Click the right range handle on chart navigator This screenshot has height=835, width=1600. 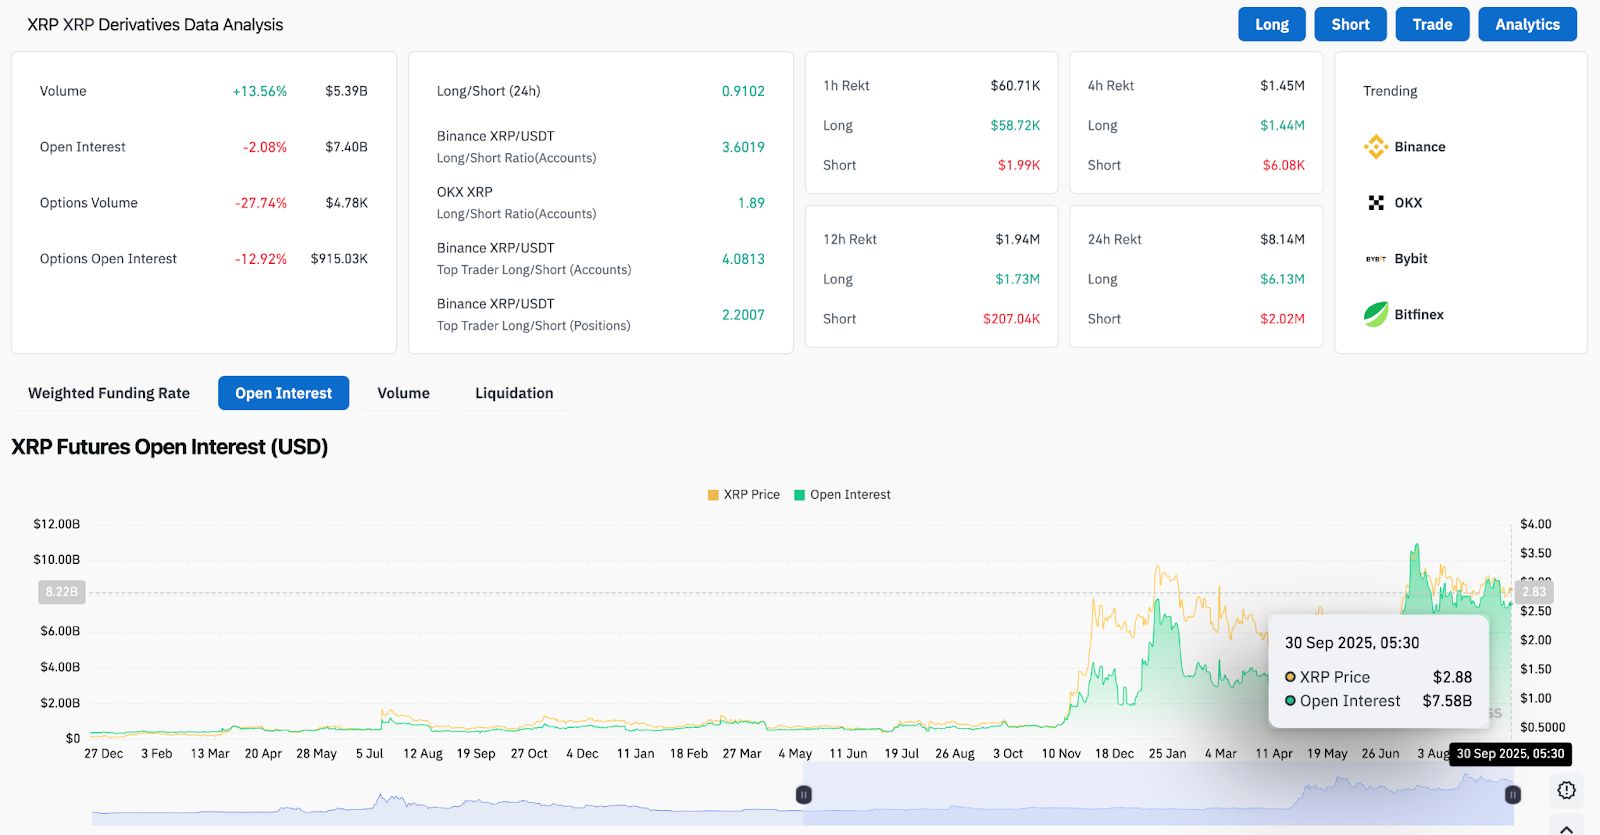coord(1513,795)
